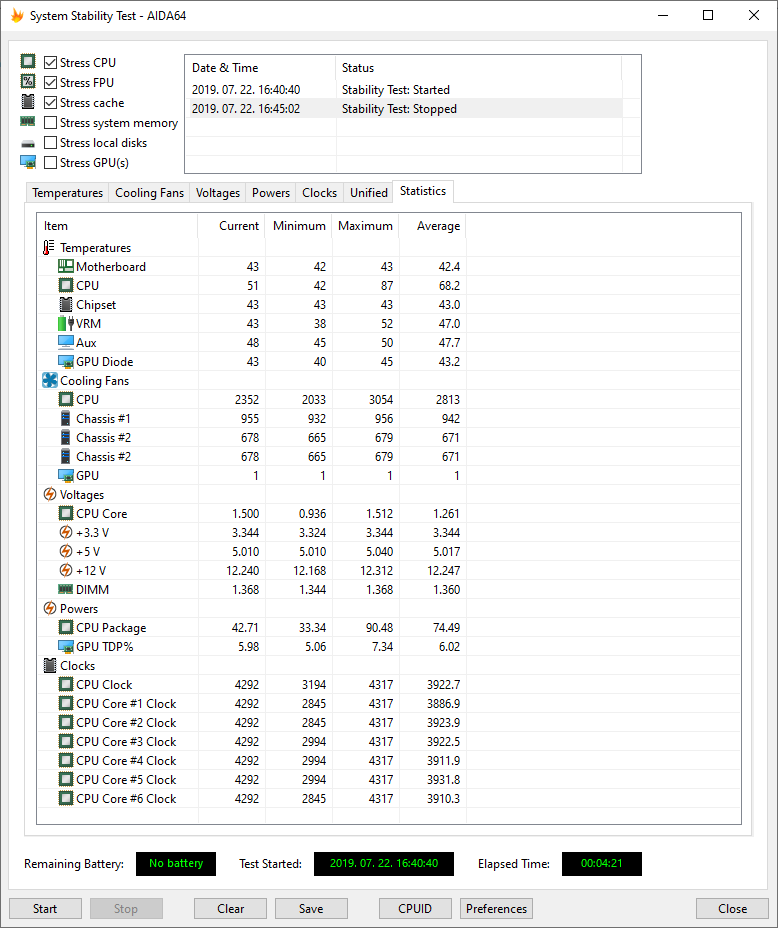The width and height of the screenshot is (778, 928).
Task: Click the CPU chip icon beside Stress CPU
Action: coord(28,61)
